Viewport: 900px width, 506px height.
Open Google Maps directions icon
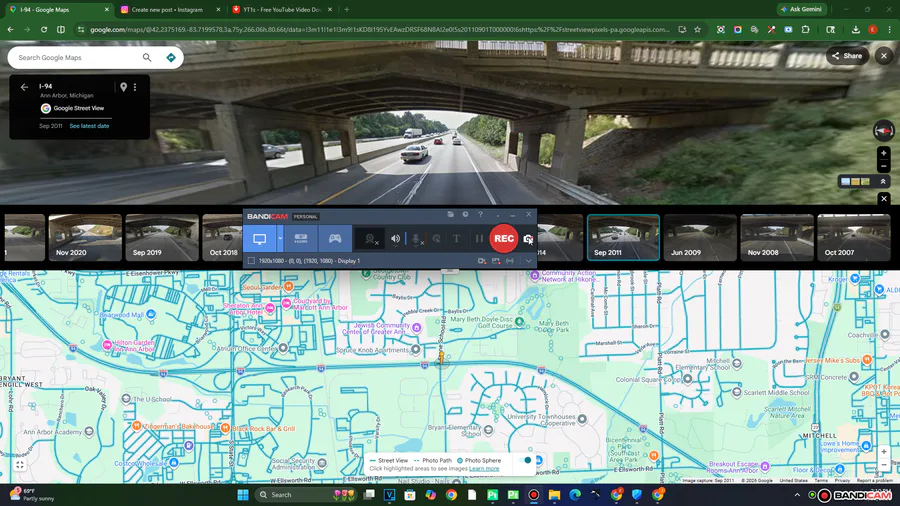click(x=170, y=57)
